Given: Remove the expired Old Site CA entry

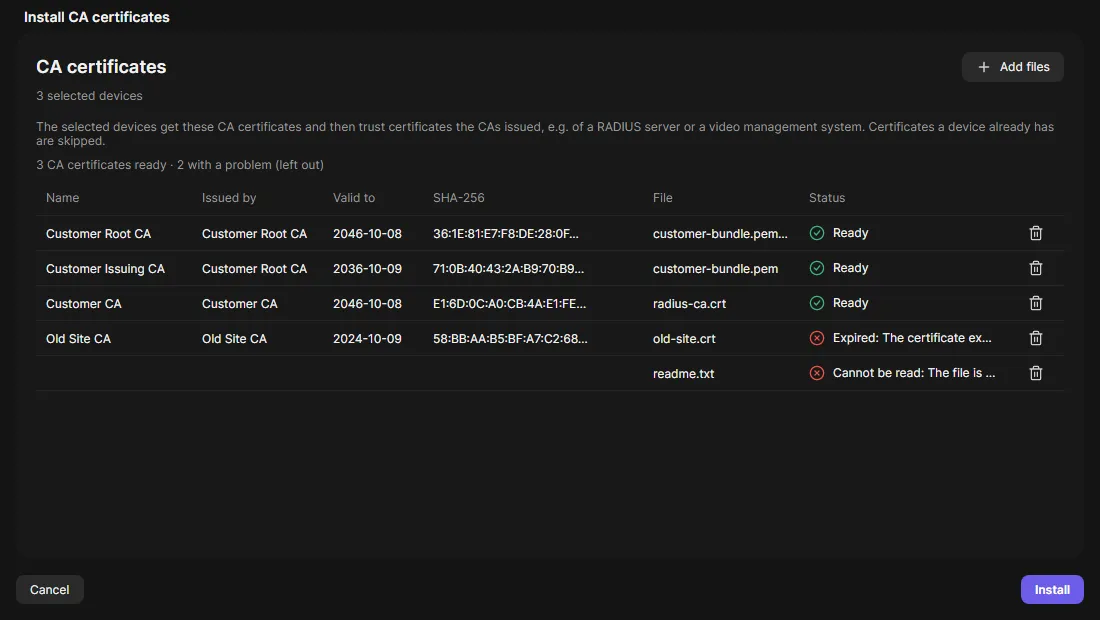Looking at the screenshot, I should (x=1035, y=338).
